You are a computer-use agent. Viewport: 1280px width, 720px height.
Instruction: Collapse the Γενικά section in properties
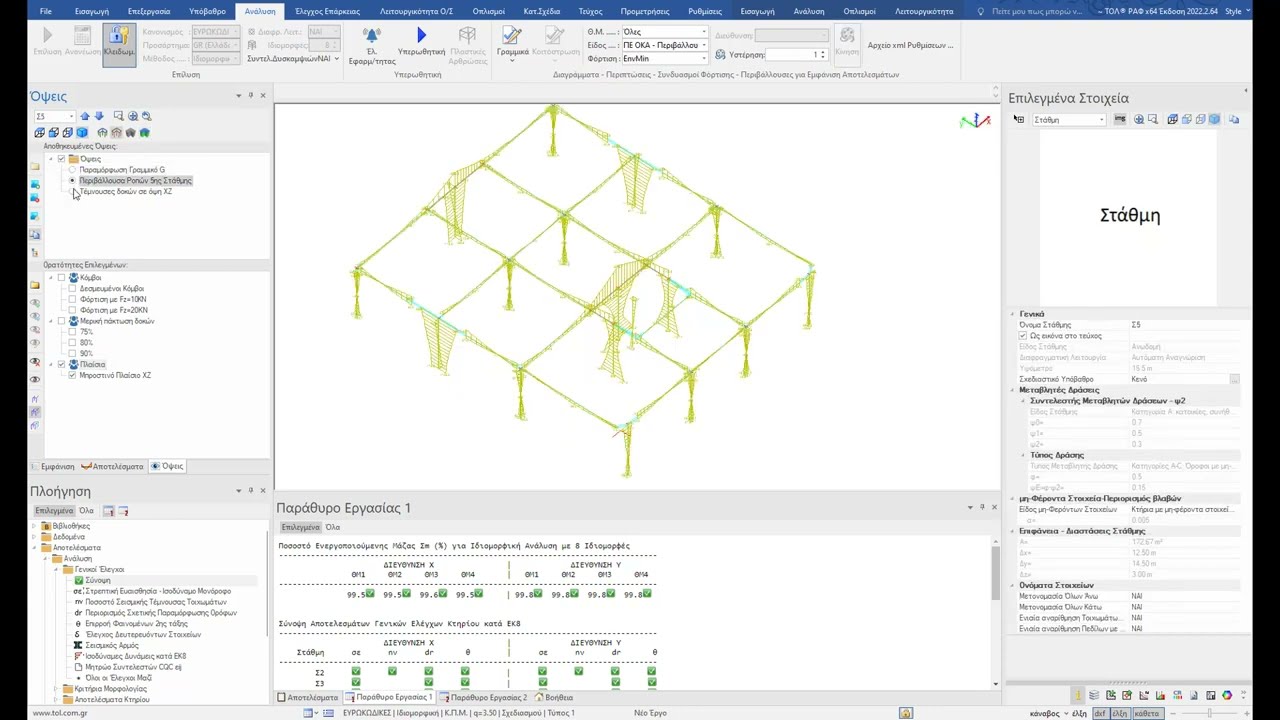tap(1012, 314)
